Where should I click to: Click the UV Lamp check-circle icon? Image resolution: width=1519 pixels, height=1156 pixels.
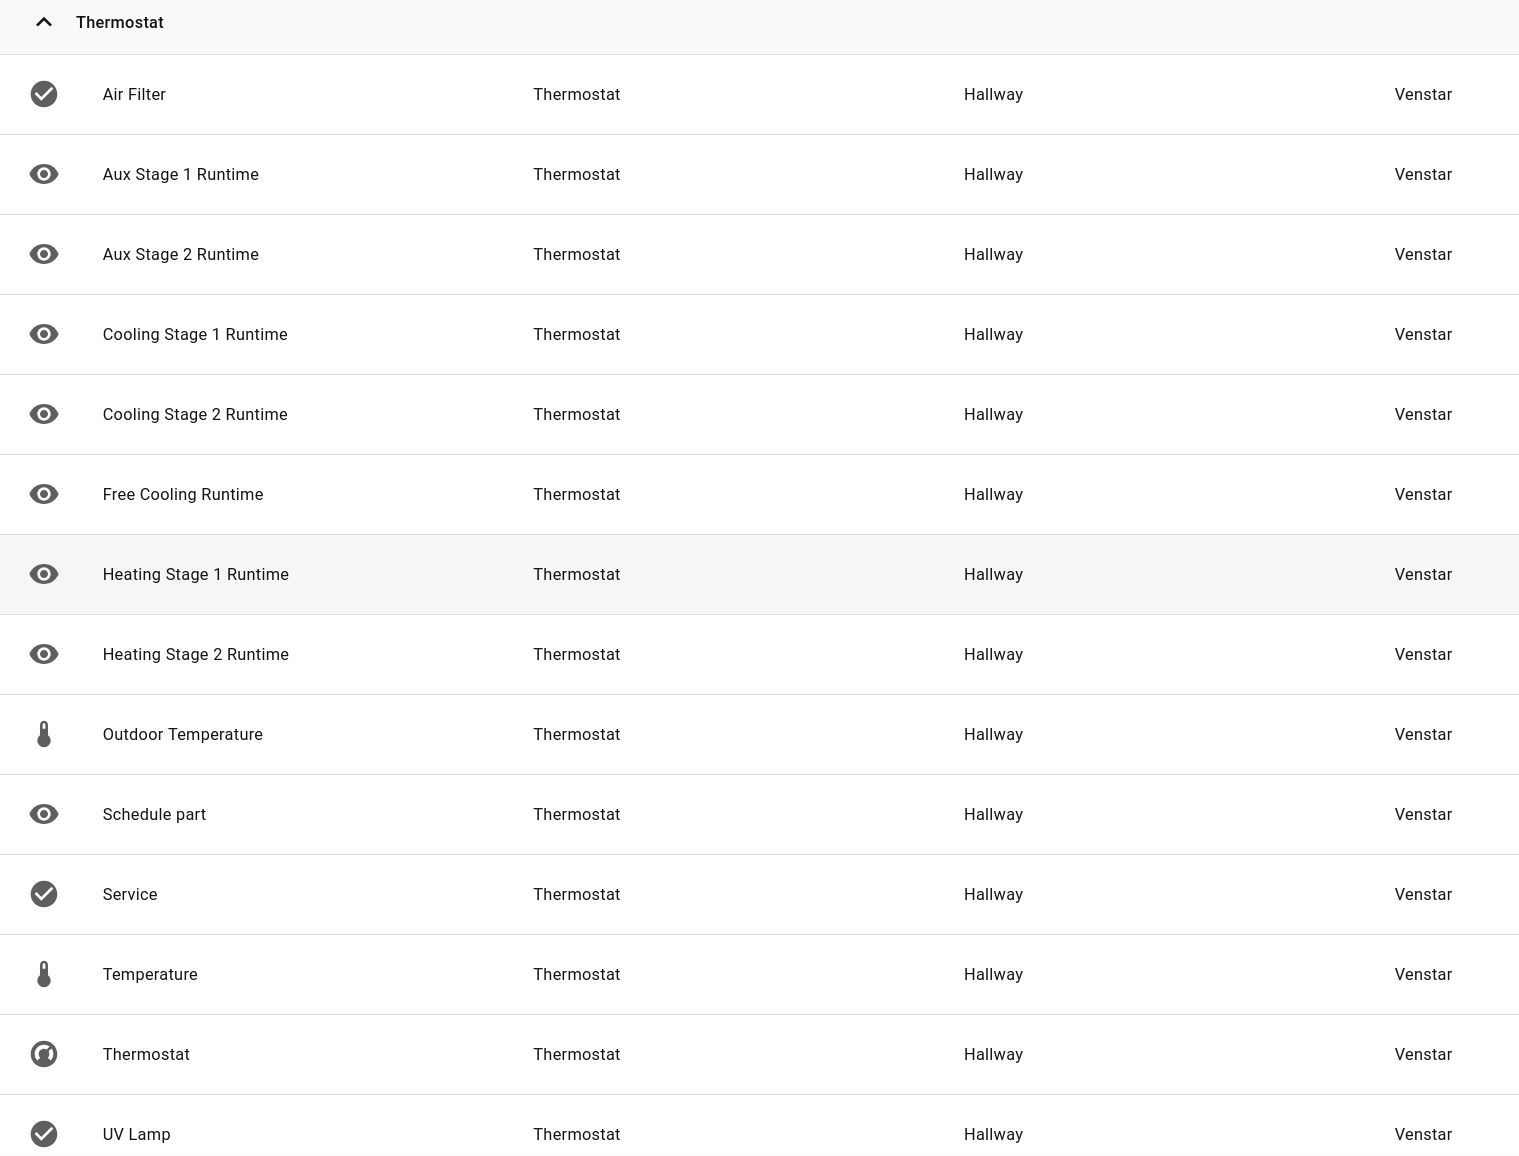pyautogui.click(x=44, y=1134)
